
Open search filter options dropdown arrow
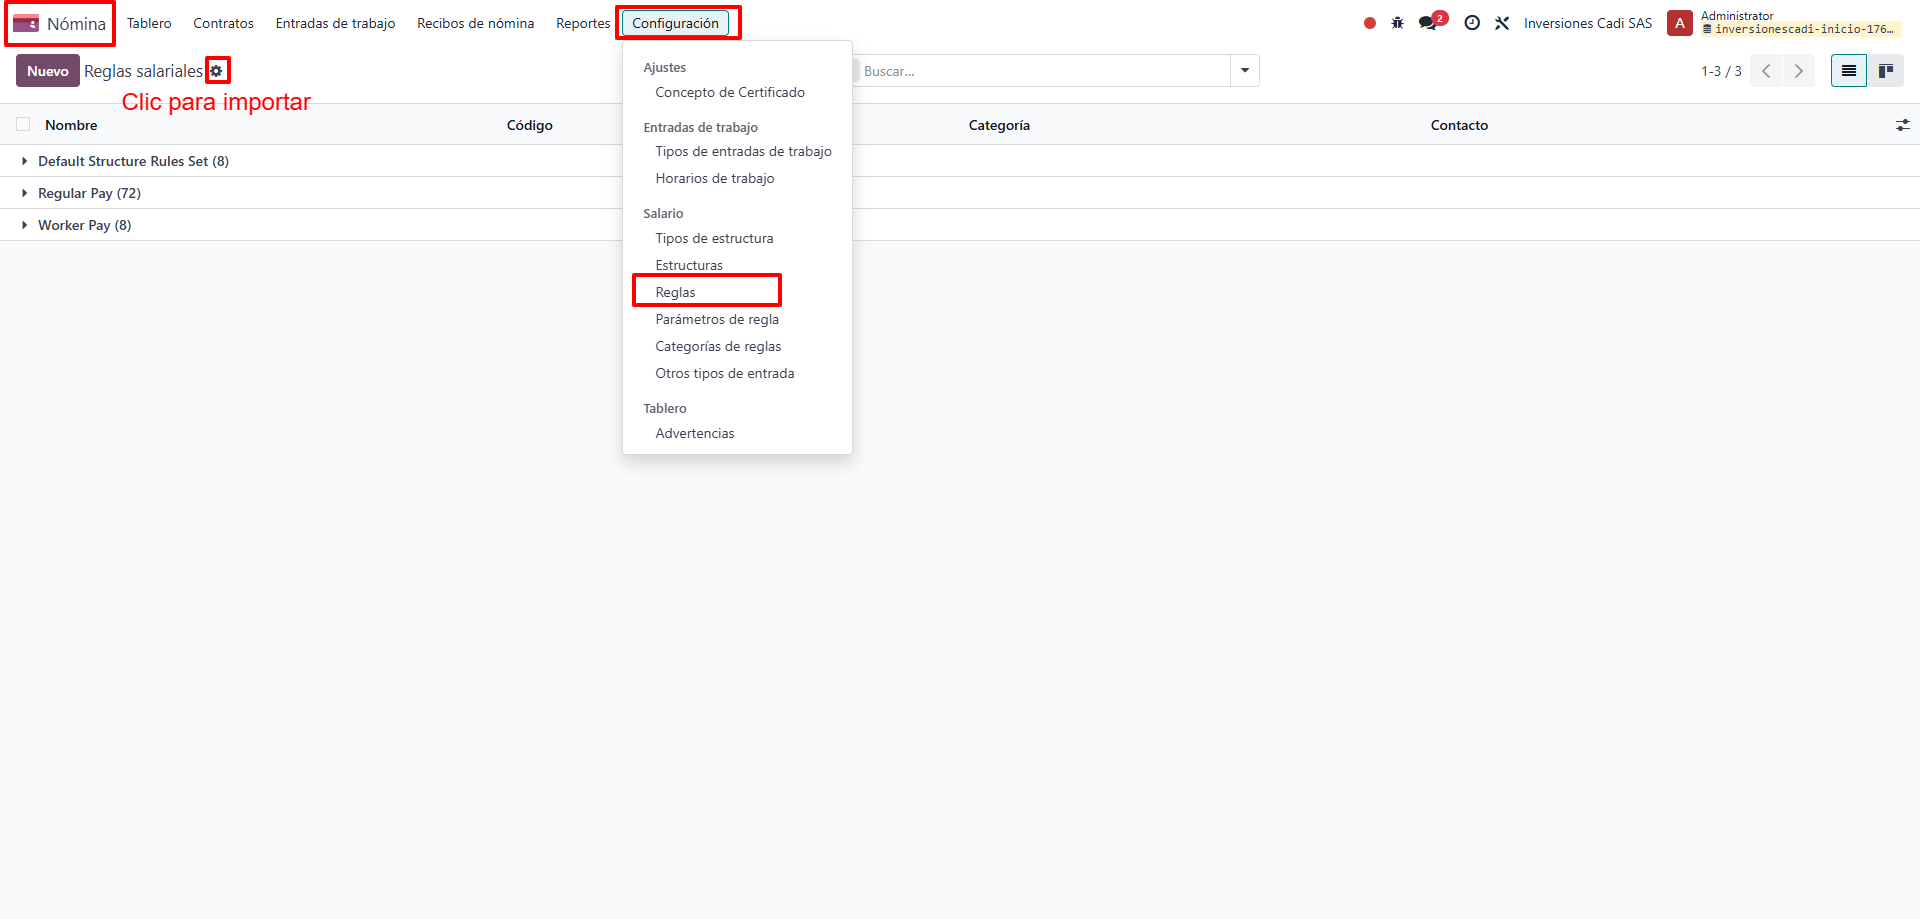[1245, 71]
